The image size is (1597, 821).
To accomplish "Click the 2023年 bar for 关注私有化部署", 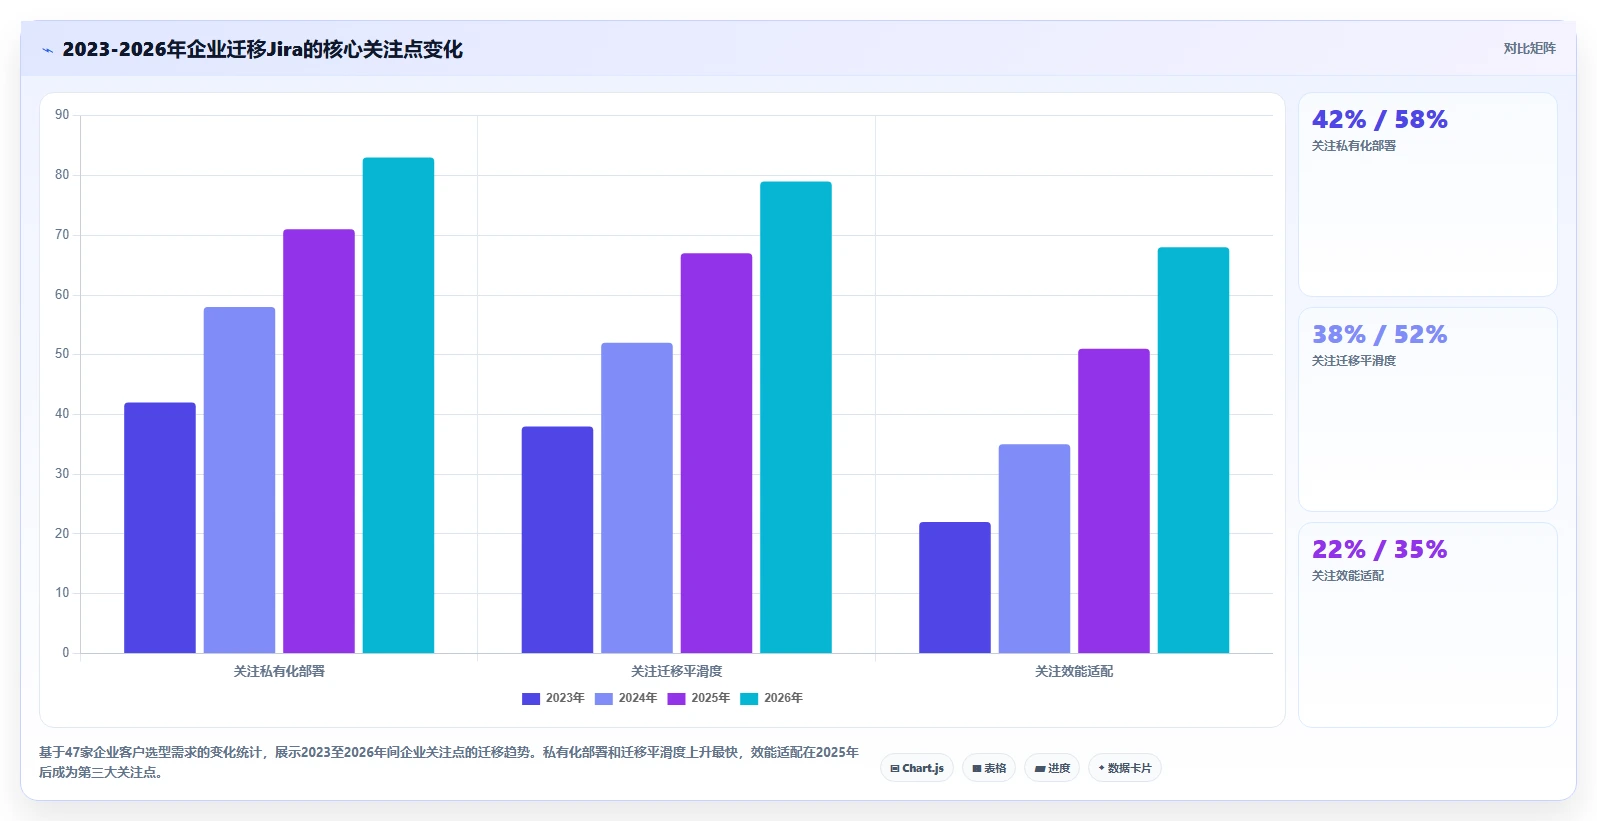I will click(160, 528).
